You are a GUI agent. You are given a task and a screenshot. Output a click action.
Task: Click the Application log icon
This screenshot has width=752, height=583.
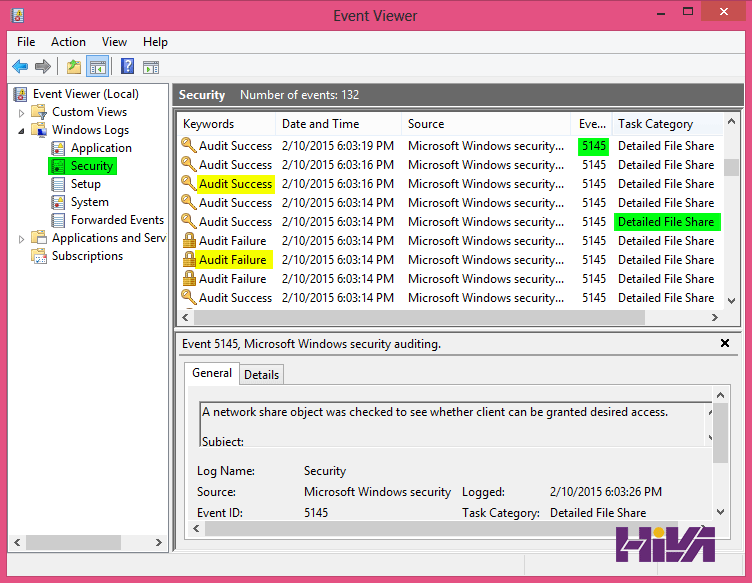(x=58, y=148)
